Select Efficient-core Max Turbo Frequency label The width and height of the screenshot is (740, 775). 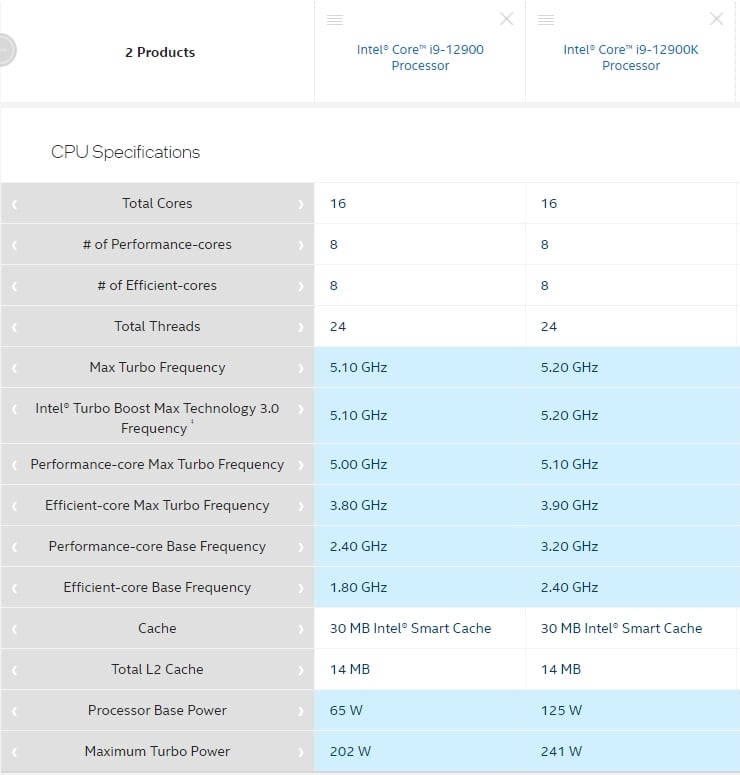[x=157, y=505]
